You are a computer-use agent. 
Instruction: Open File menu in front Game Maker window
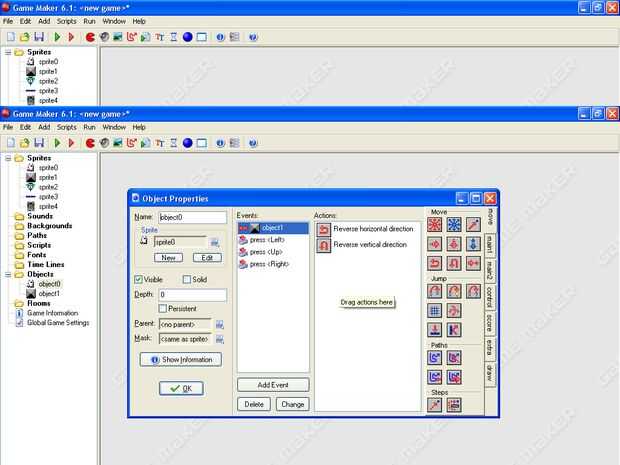tap(8, 127)
